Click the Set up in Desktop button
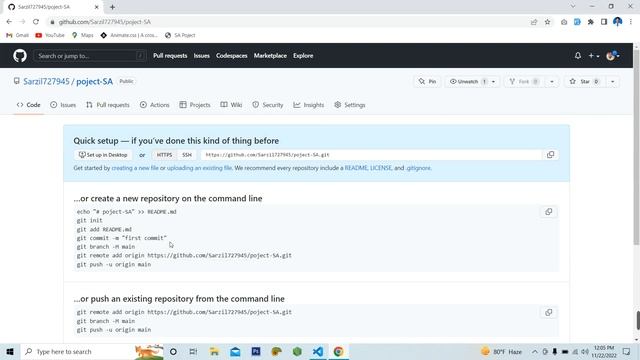This screenshot has width=640, height=360. [x=103, y=155]
